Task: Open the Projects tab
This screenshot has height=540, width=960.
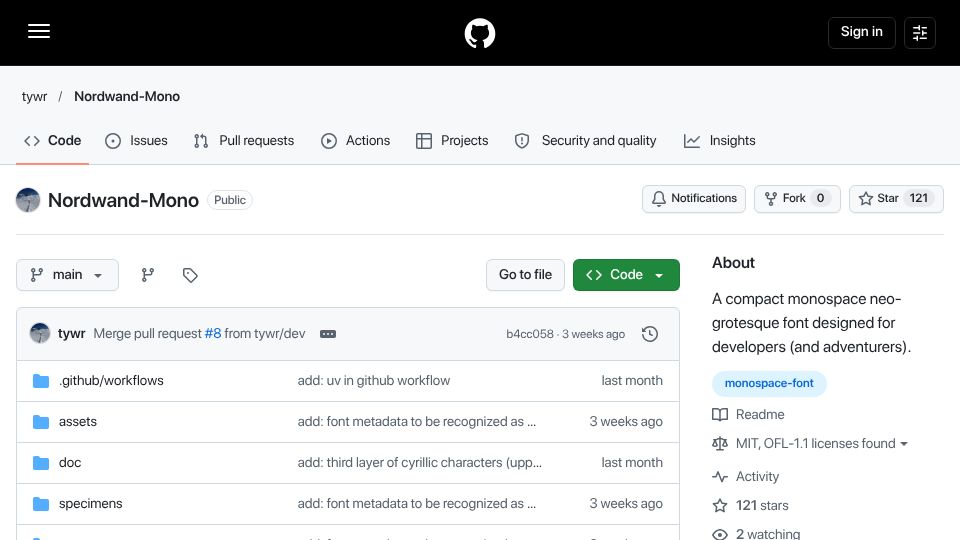Action: [452, 141]
